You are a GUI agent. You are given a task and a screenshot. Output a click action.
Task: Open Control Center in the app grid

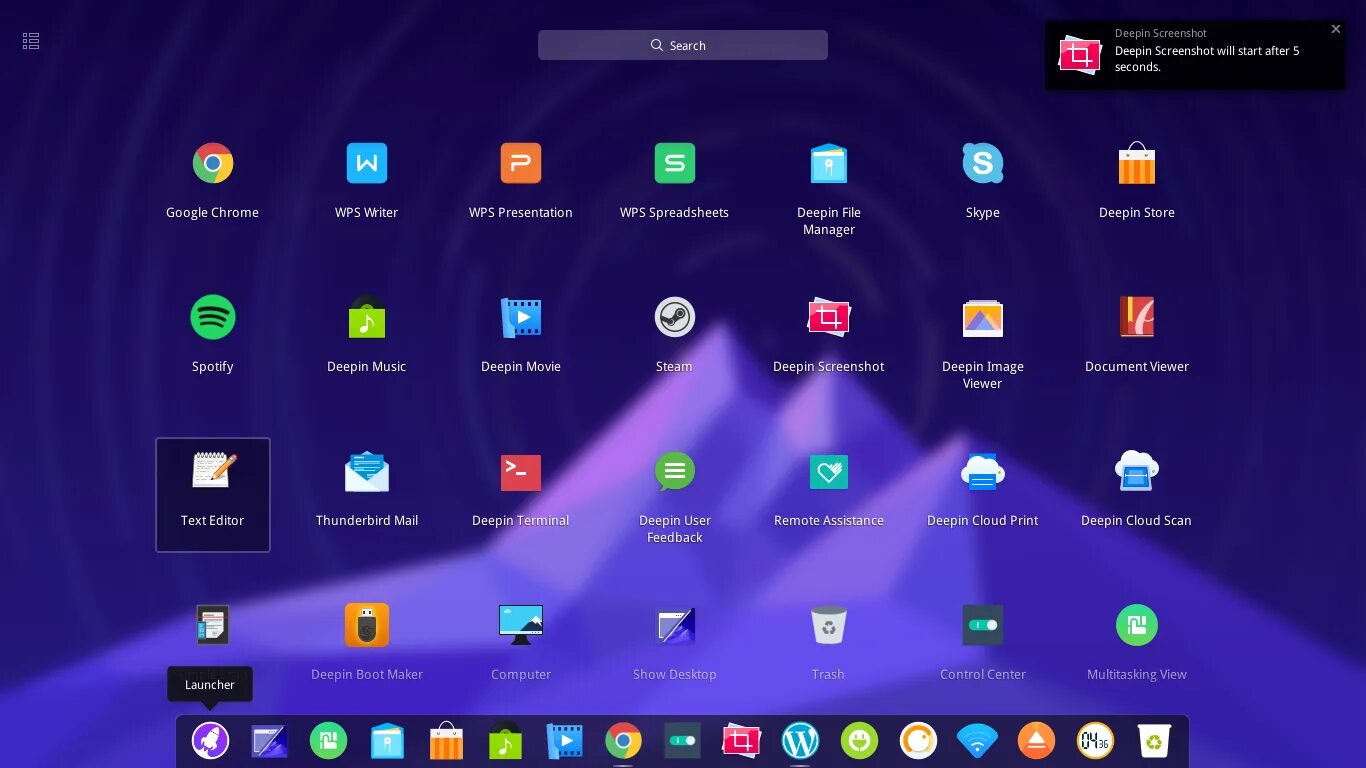(x=982, y=625)
